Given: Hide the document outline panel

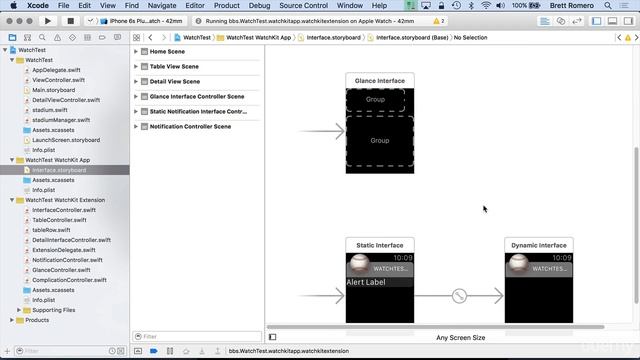Looking at the screenshot, I should pyautogui.click(x=273, y=337).
